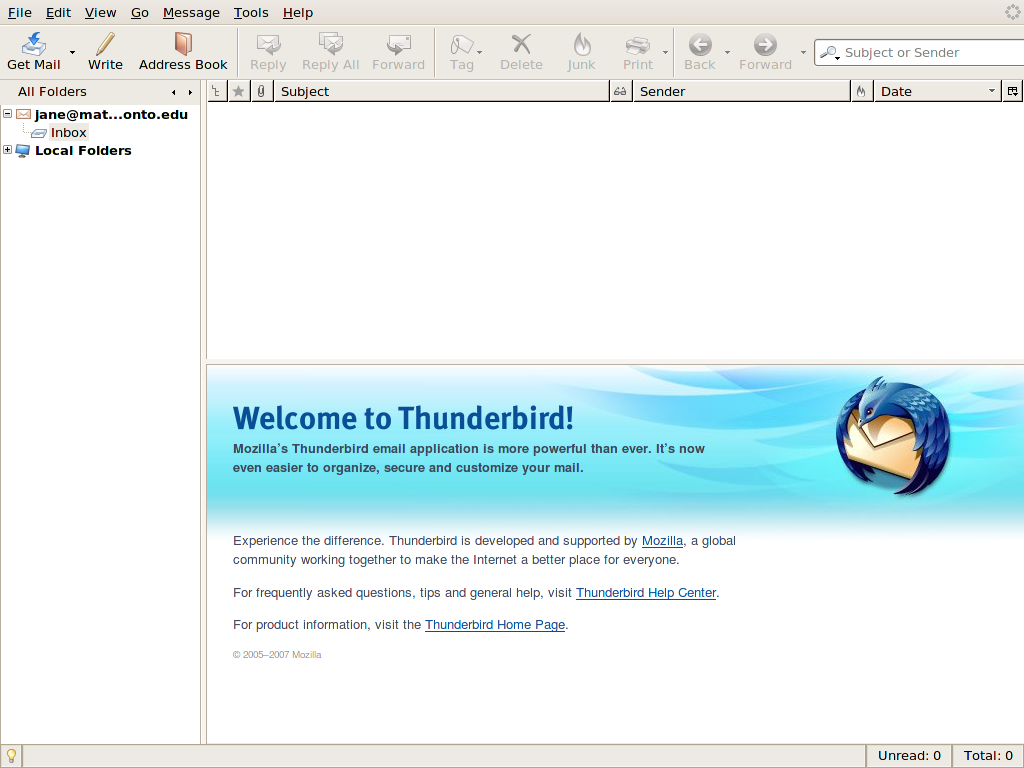Image resolution: width=1024 pixels, height=768 pixels.
Task: Click the status bar lightbulb icon
Action: click(x=11, y=756)
